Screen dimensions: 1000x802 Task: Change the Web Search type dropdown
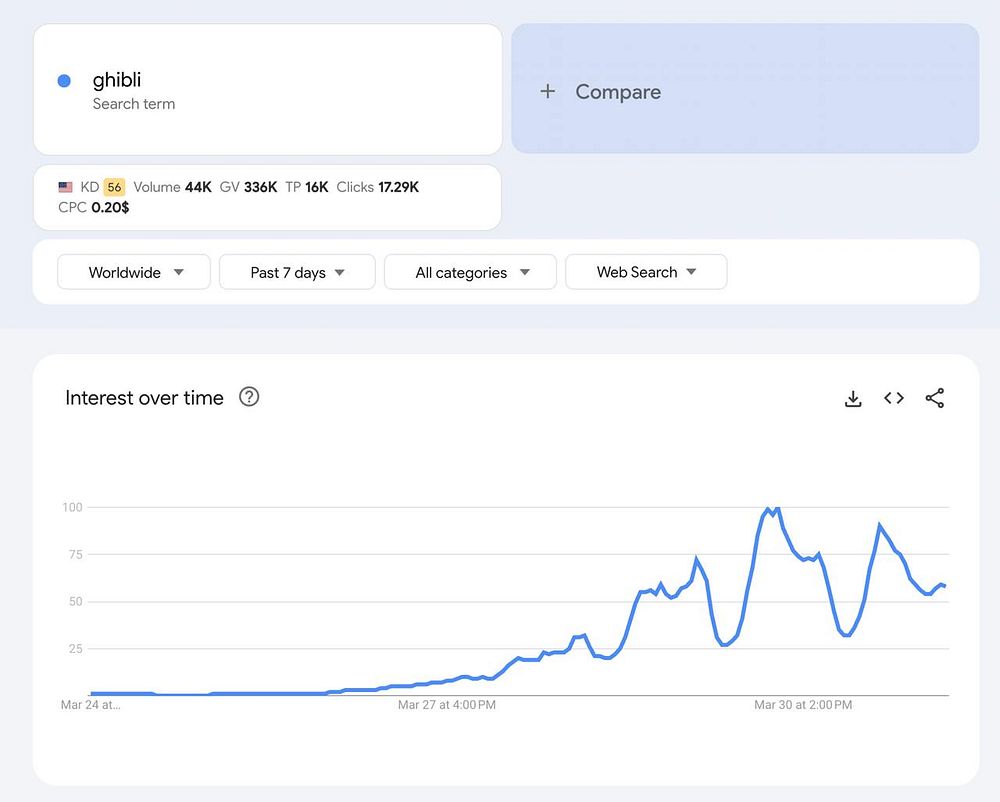pyautogui.click(x=646, y=272)
